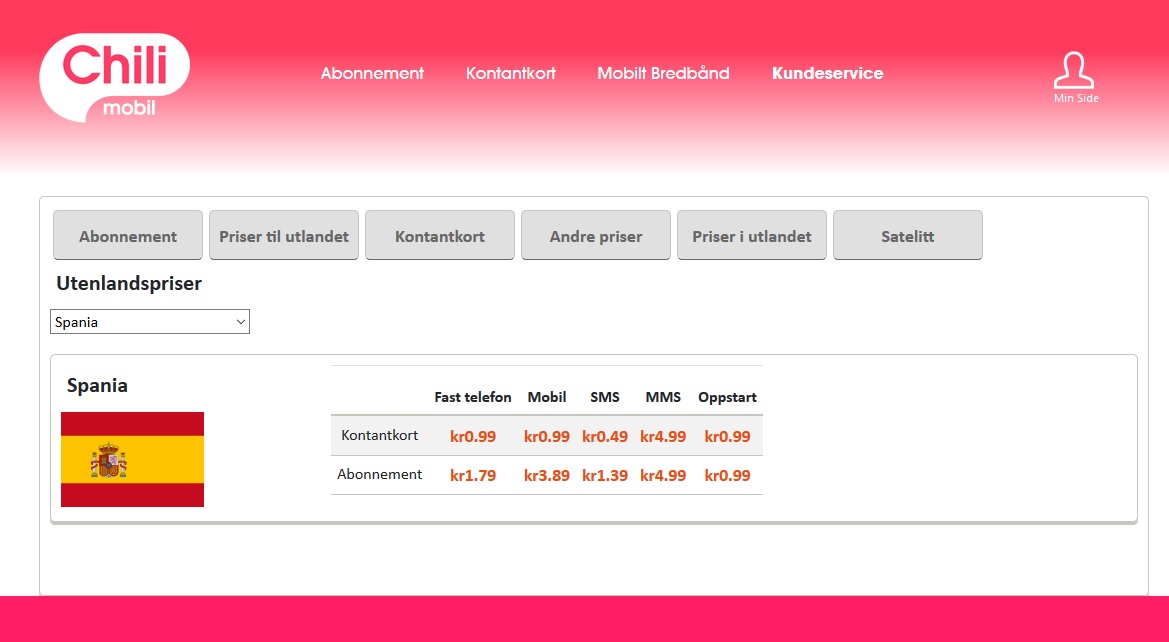
Task: Open the Priser til utlandet tab
Action: pyautogui.click(x=284, y=236)
